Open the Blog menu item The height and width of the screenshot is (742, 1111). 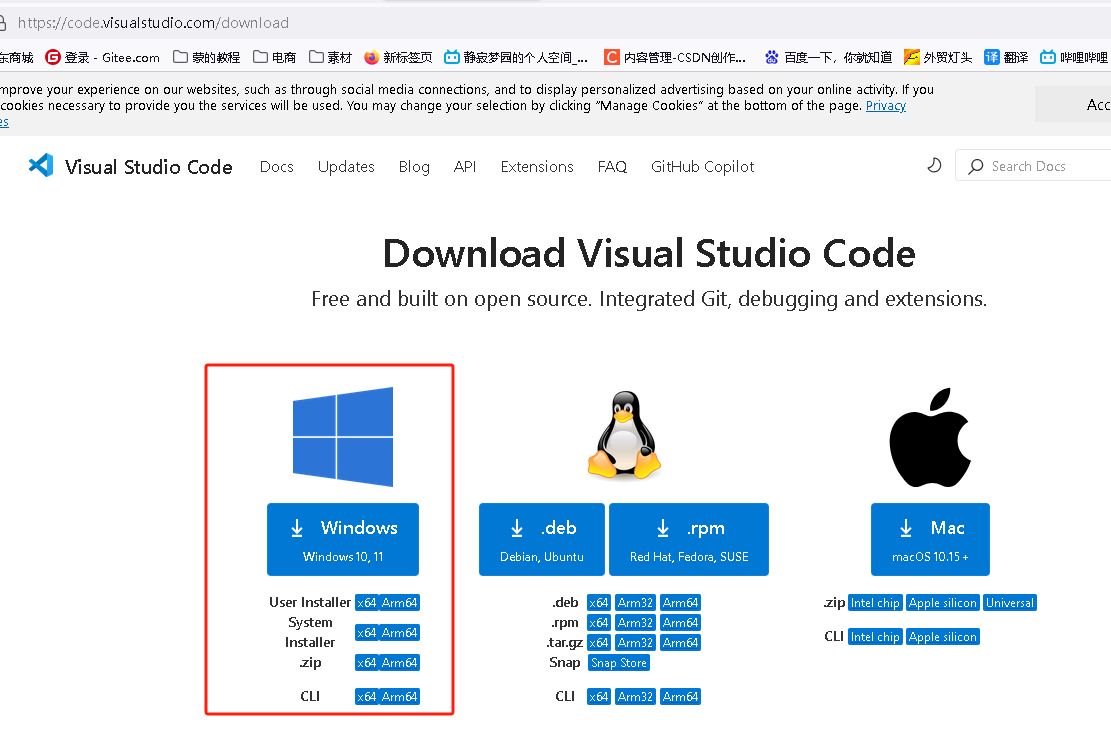(x=414, y=167)
